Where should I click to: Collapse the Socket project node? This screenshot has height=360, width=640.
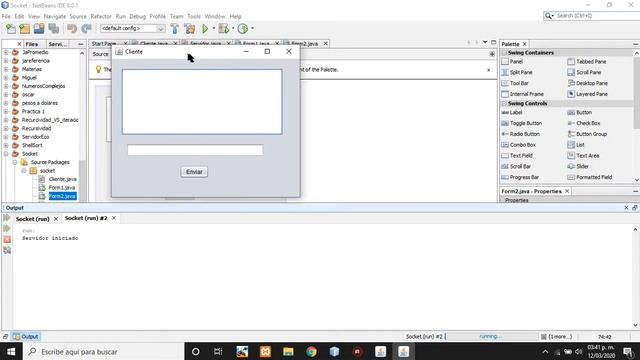[6, 154]
